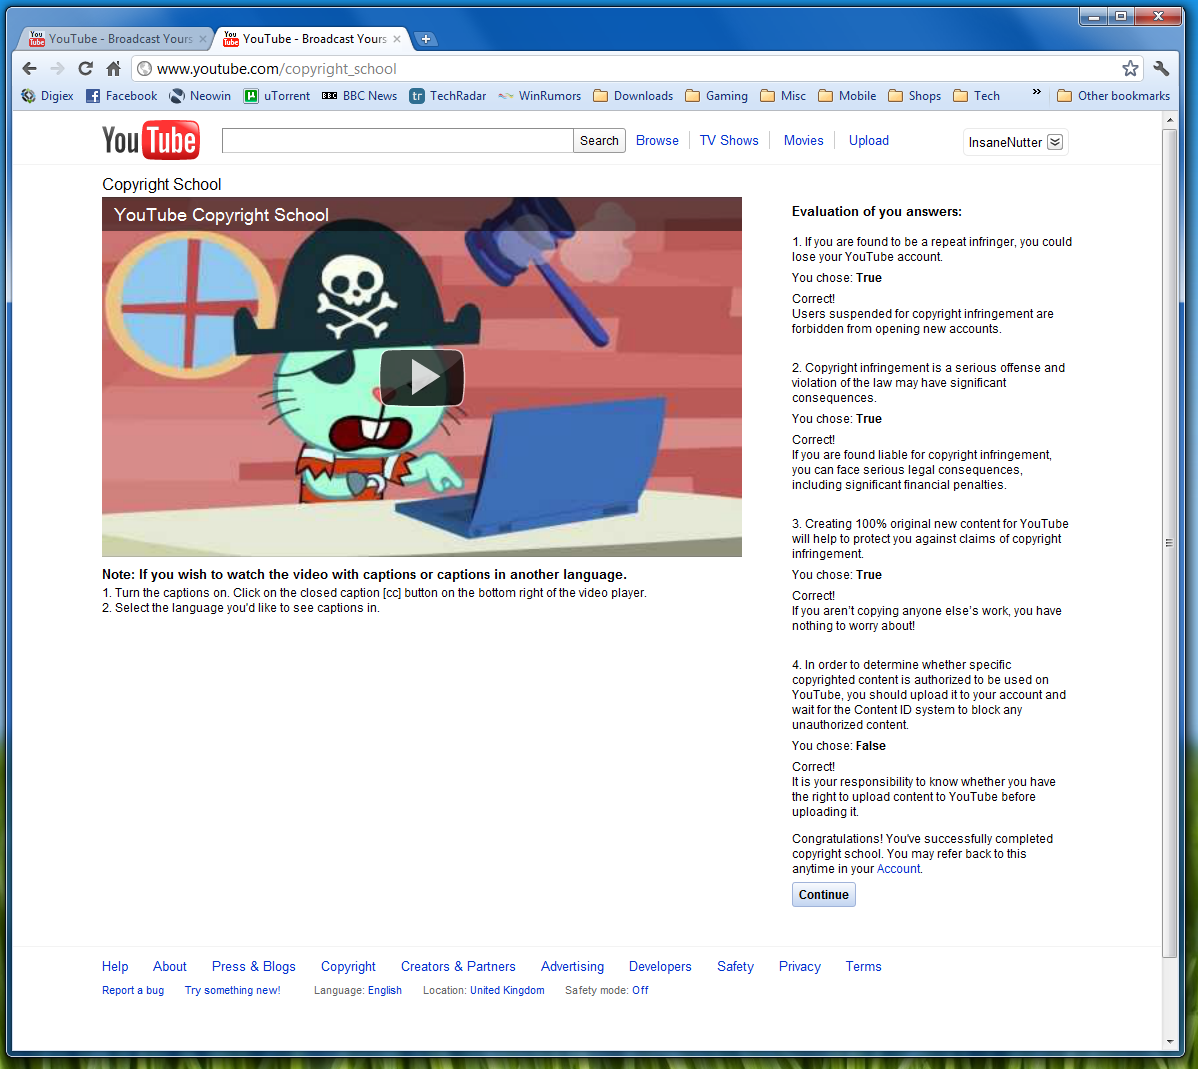Open the WinRumors bookmark
Image resolution: width=1198 pixels, height=1069 pixels.
pos(539,96)
